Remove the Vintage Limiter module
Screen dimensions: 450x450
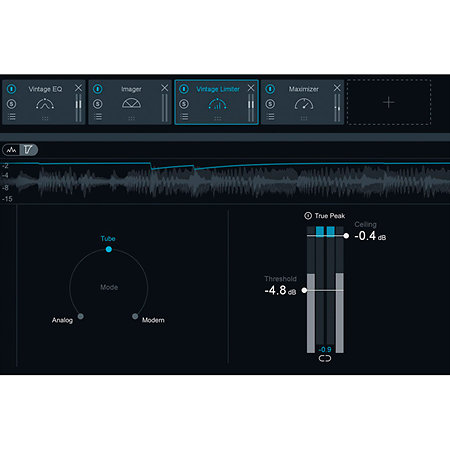(x=251, y=88)
